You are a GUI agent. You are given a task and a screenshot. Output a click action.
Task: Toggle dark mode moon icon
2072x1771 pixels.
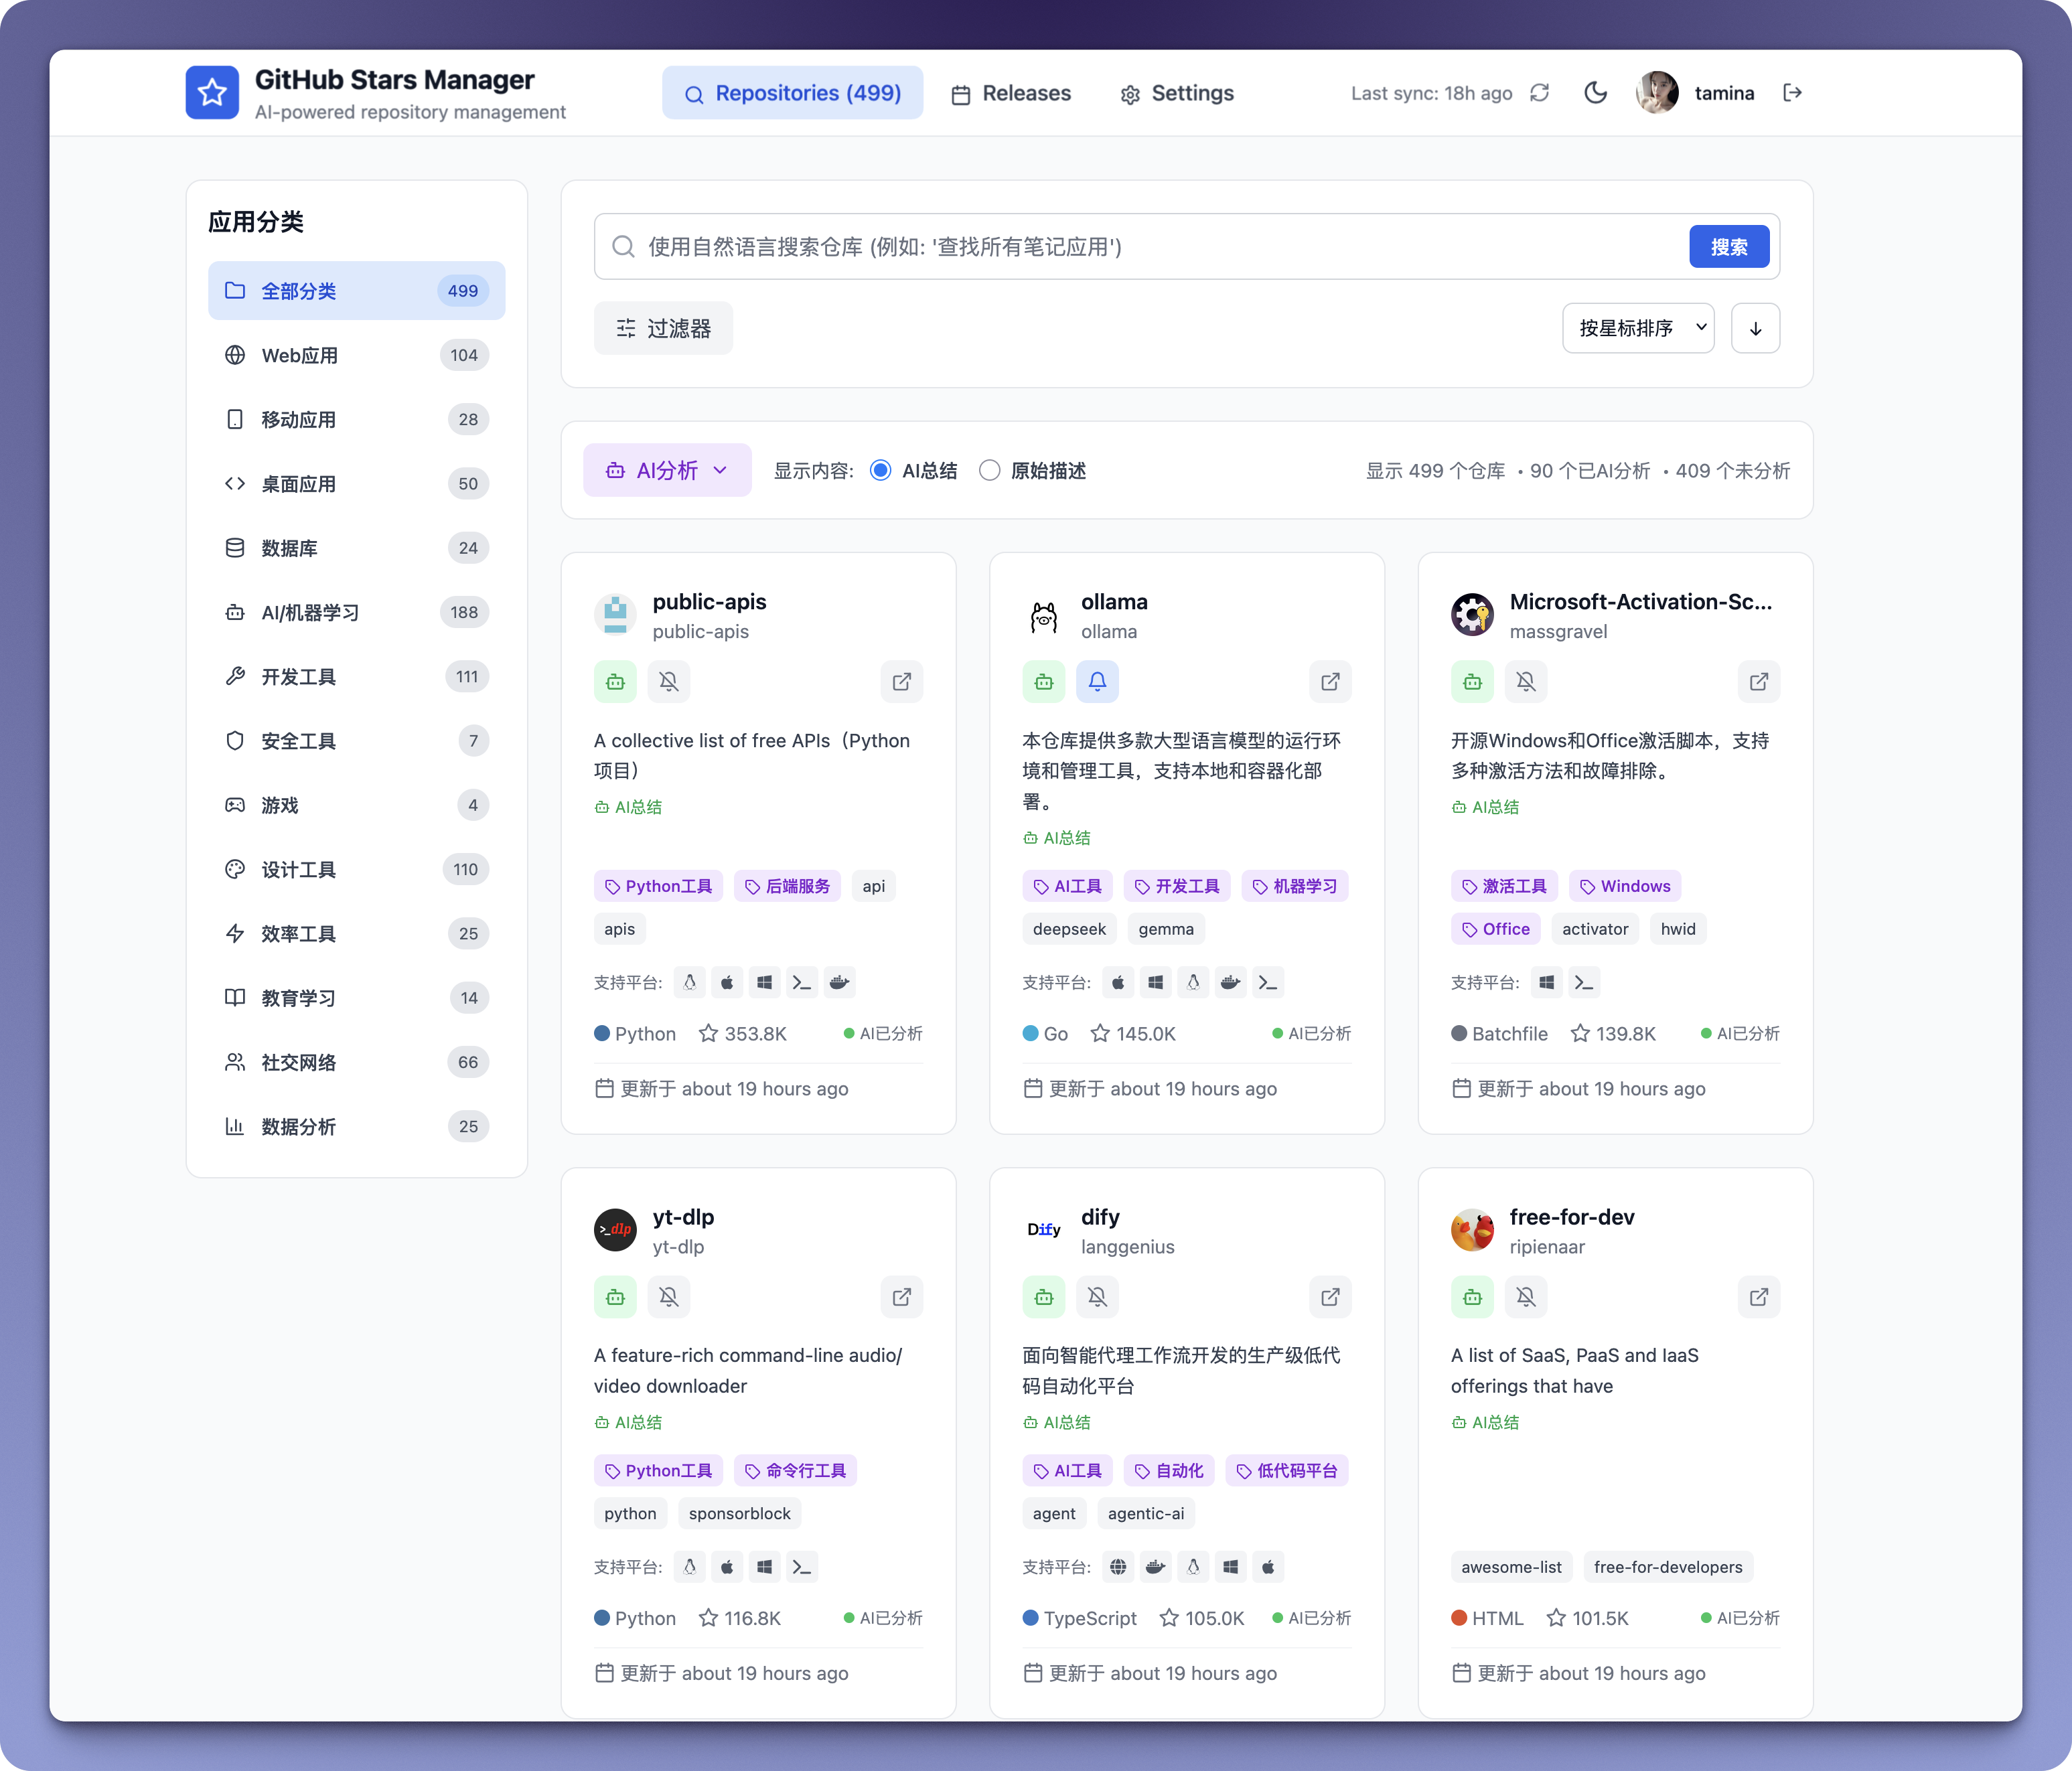(x=1595, y=93)
